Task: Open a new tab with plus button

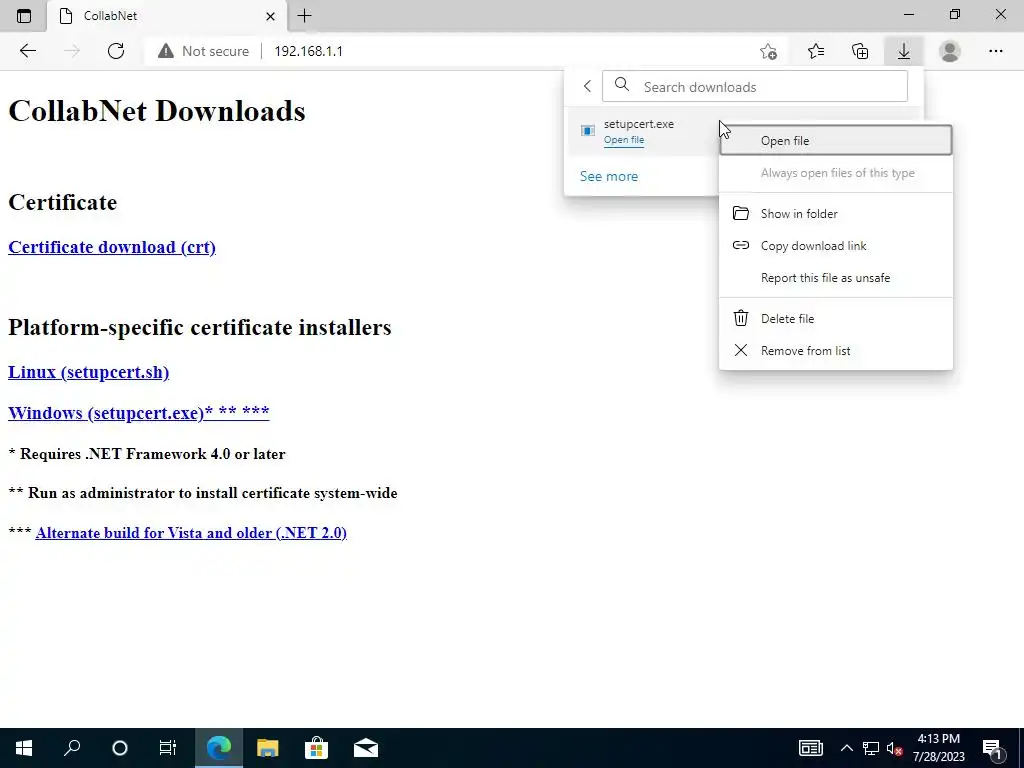Action: click(x=304, y=16)
